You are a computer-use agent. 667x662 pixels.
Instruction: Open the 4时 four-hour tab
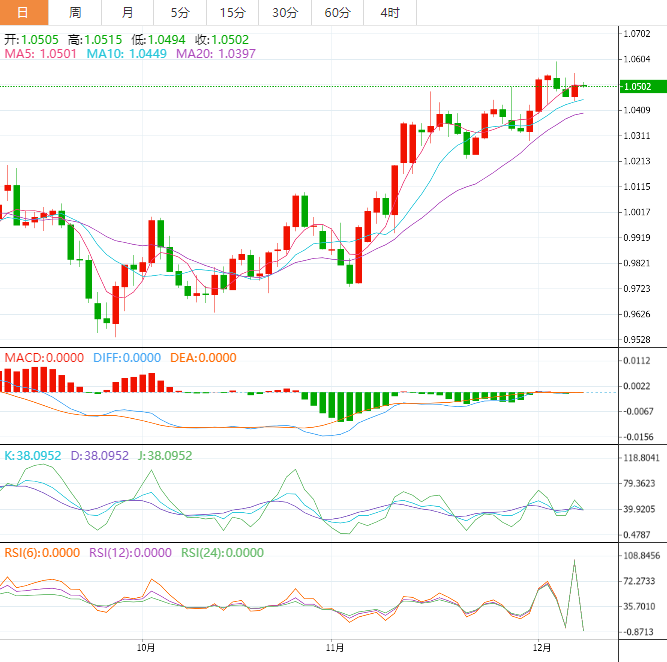pyautogui.click(x=390, y=13)
